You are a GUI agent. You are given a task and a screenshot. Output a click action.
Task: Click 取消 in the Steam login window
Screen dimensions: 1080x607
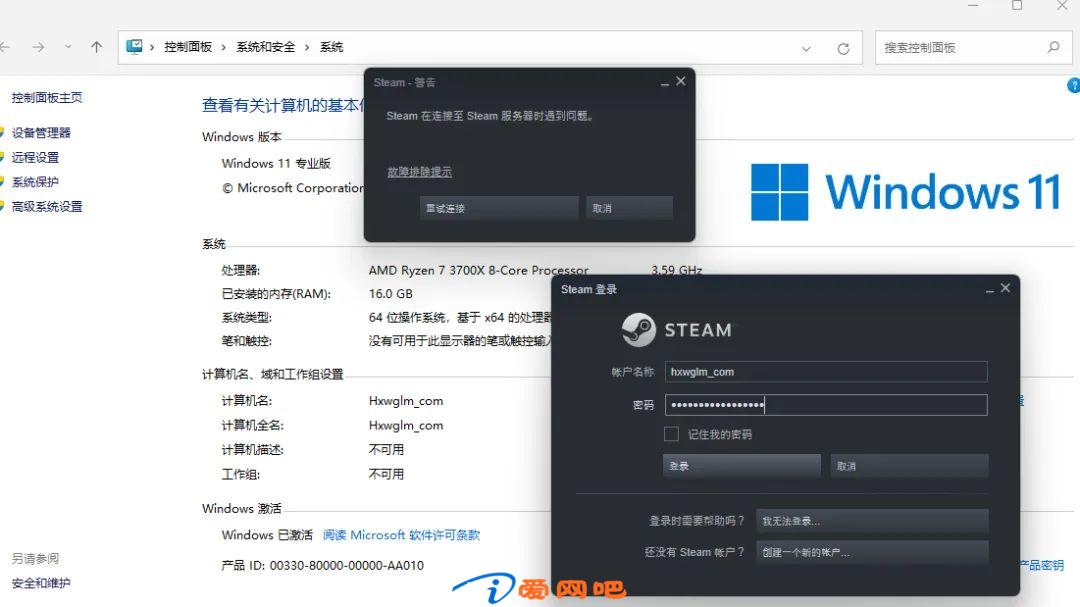coord(909,466)
